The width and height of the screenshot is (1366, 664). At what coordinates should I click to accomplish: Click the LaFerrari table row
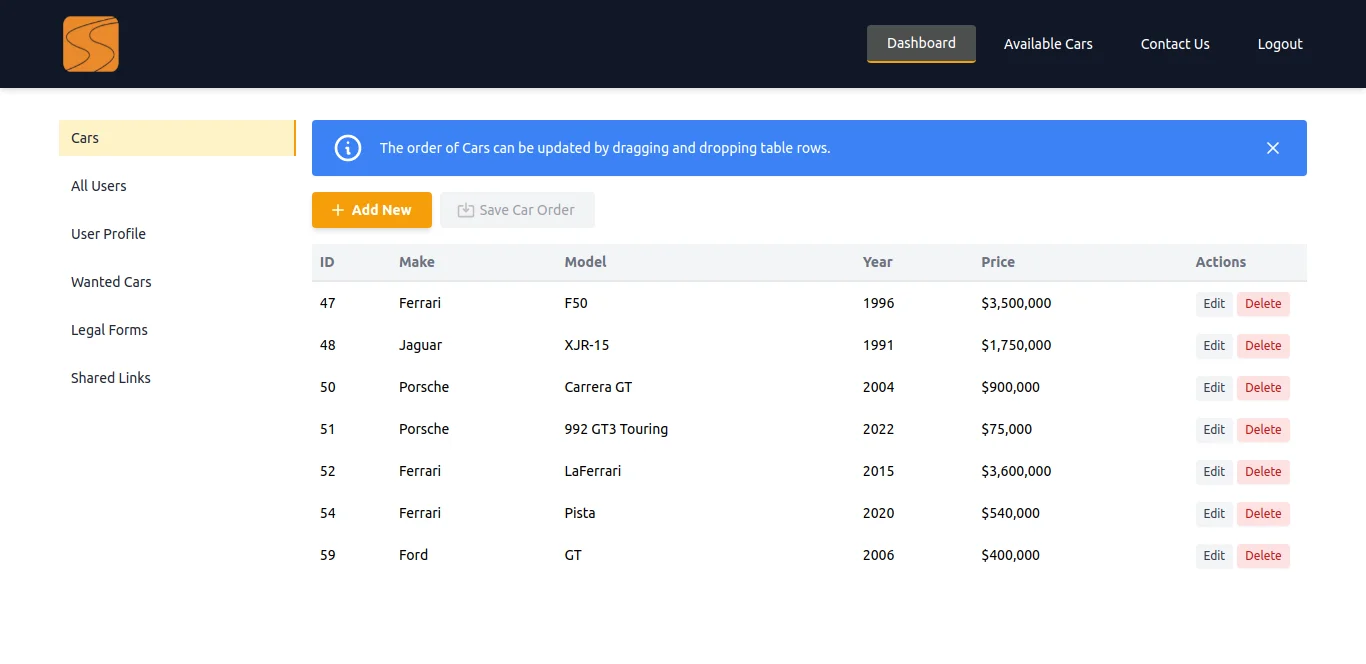[x=809, y=471]
